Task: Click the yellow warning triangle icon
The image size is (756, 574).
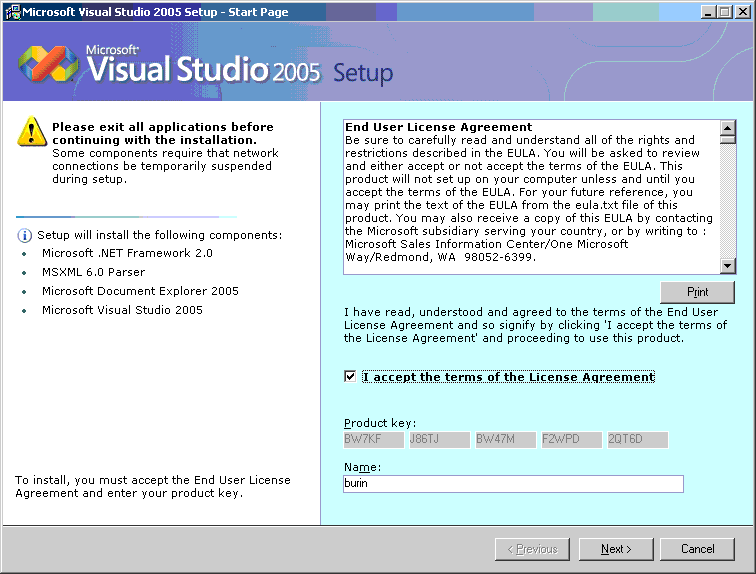Action: 32,131
